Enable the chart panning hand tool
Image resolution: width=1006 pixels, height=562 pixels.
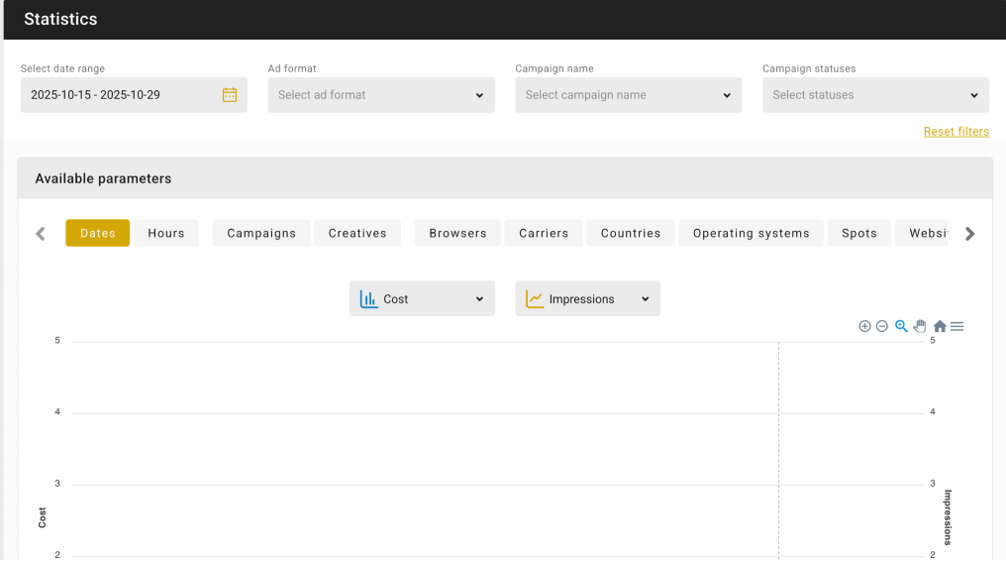[920, 326]
